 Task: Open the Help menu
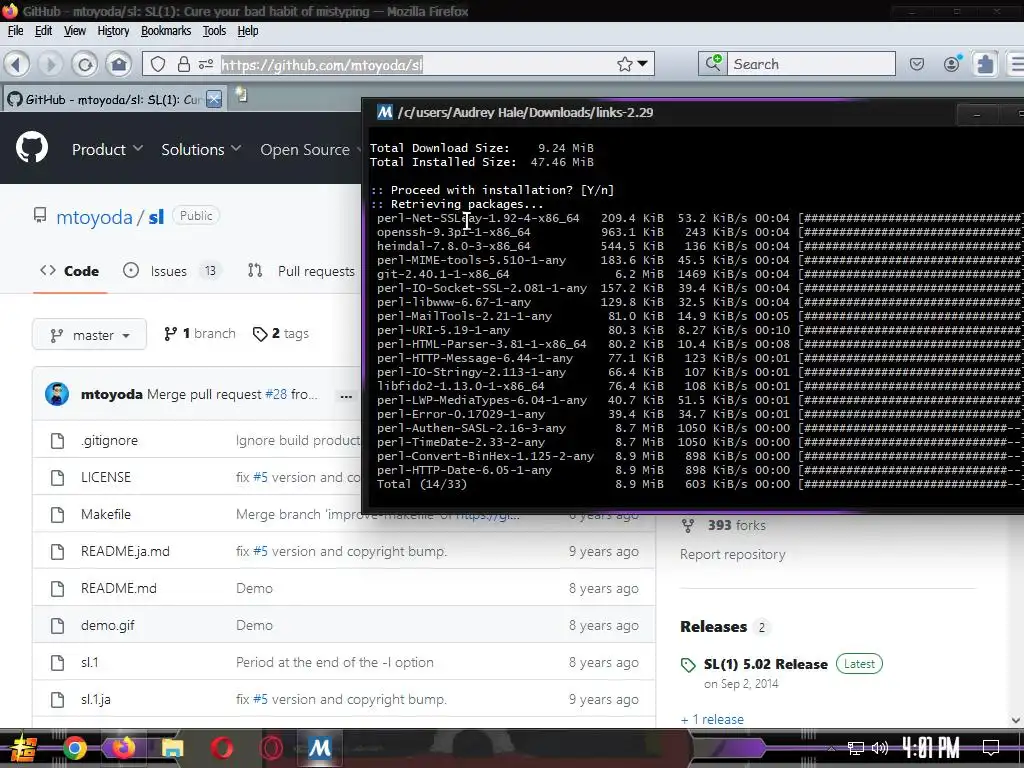(x=248, y=31)
